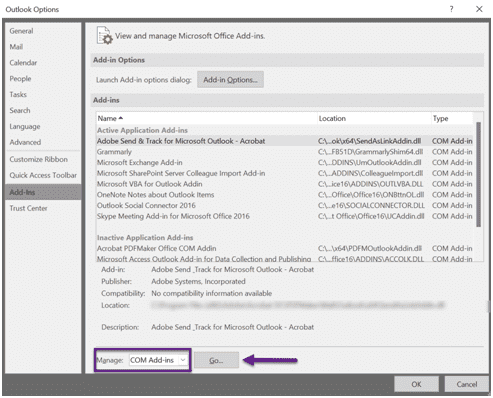Dismiss dialog with Cancel button
Screen dimensions: 493x398
point(467,384)
